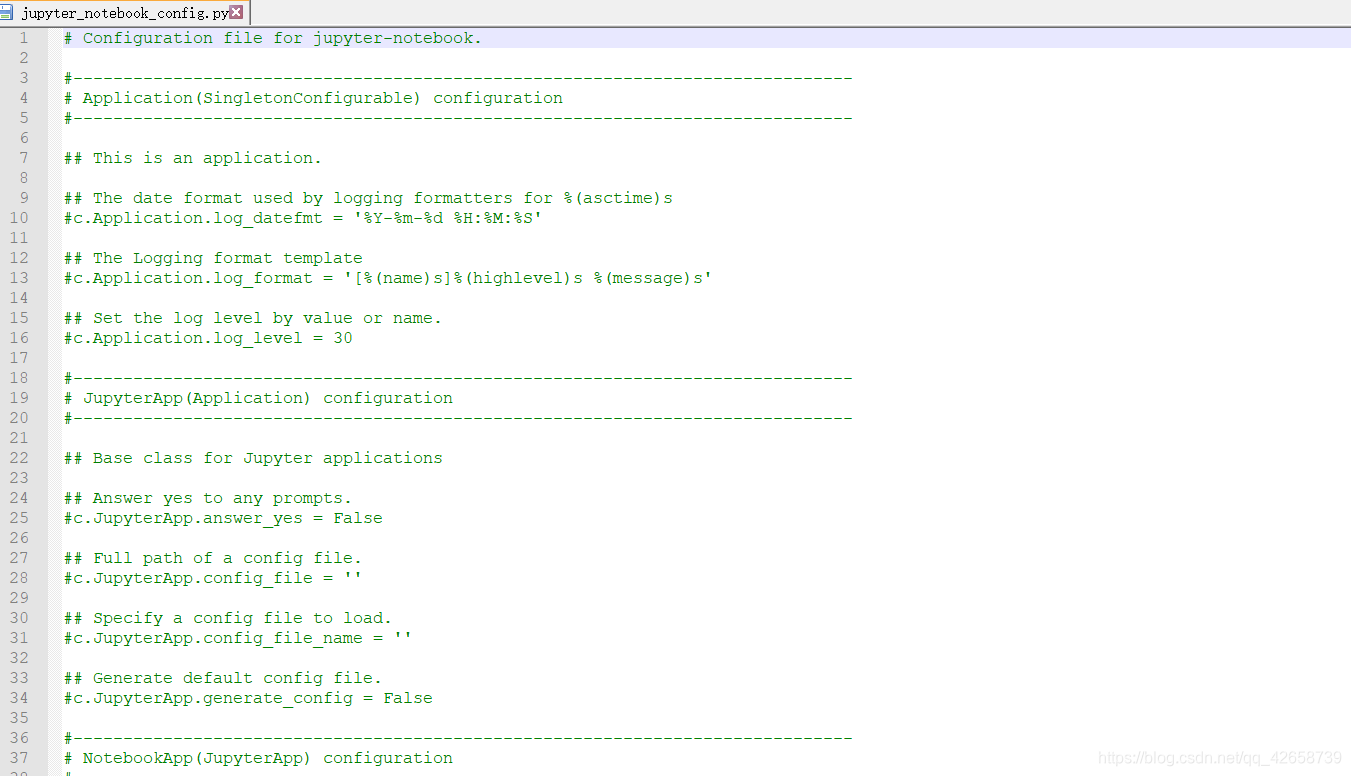
Task: Click line number 10 in the gutter
Action: (19, 218)
